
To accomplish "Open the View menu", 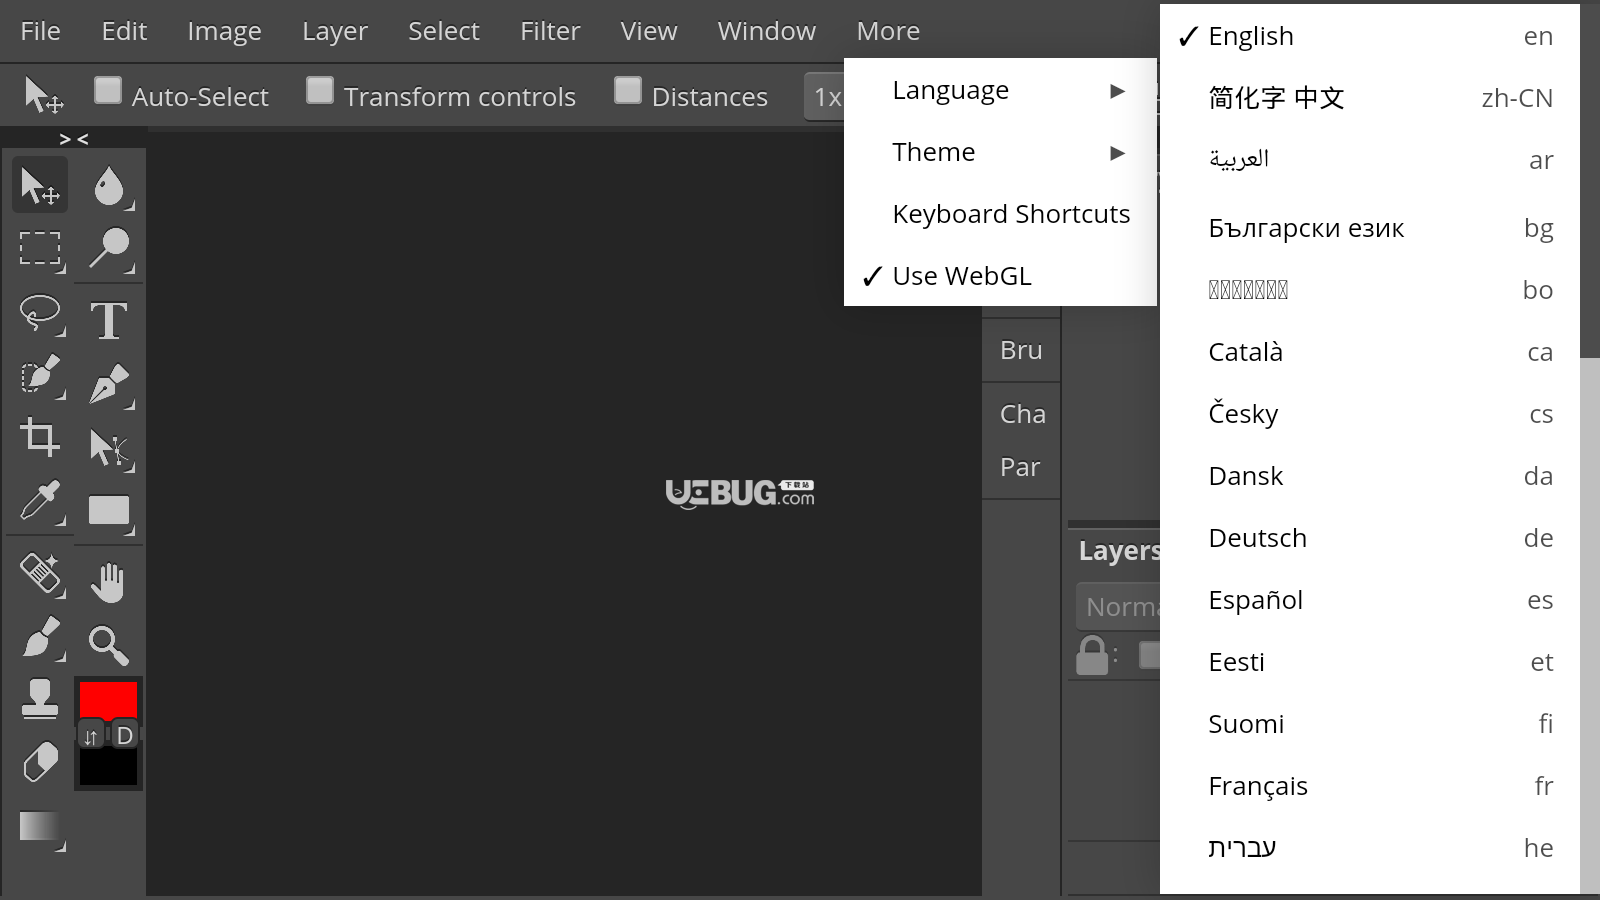I will point(649,31).
